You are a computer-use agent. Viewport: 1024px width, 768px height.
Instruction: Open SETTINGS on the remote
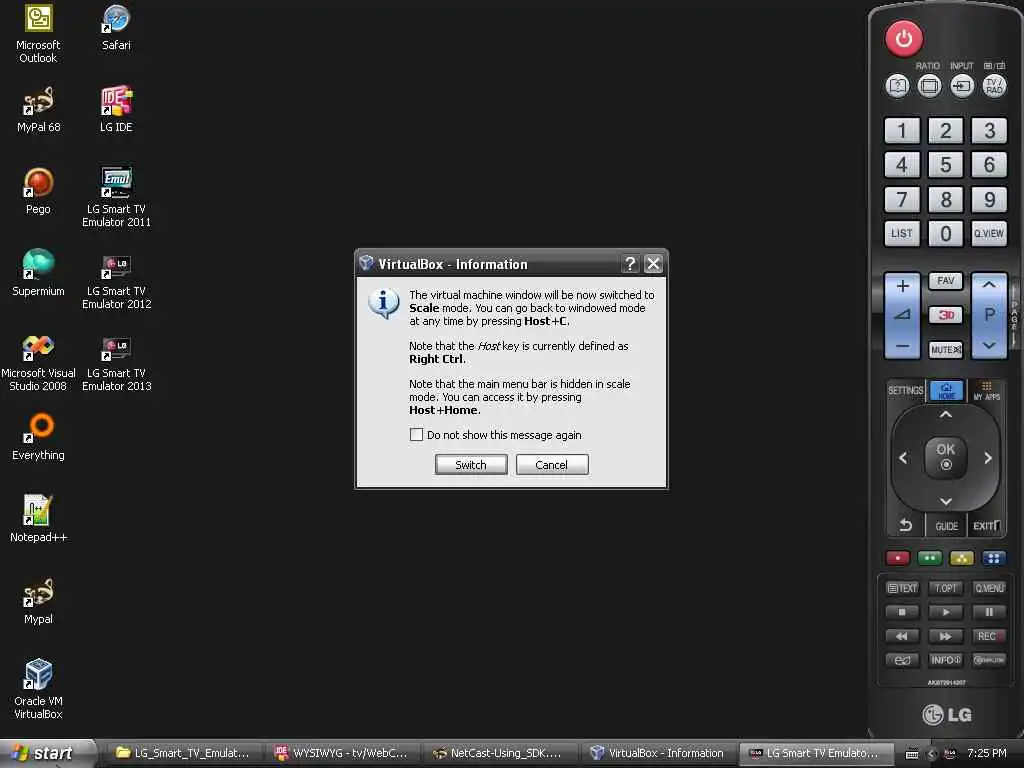tap(905, 391)
